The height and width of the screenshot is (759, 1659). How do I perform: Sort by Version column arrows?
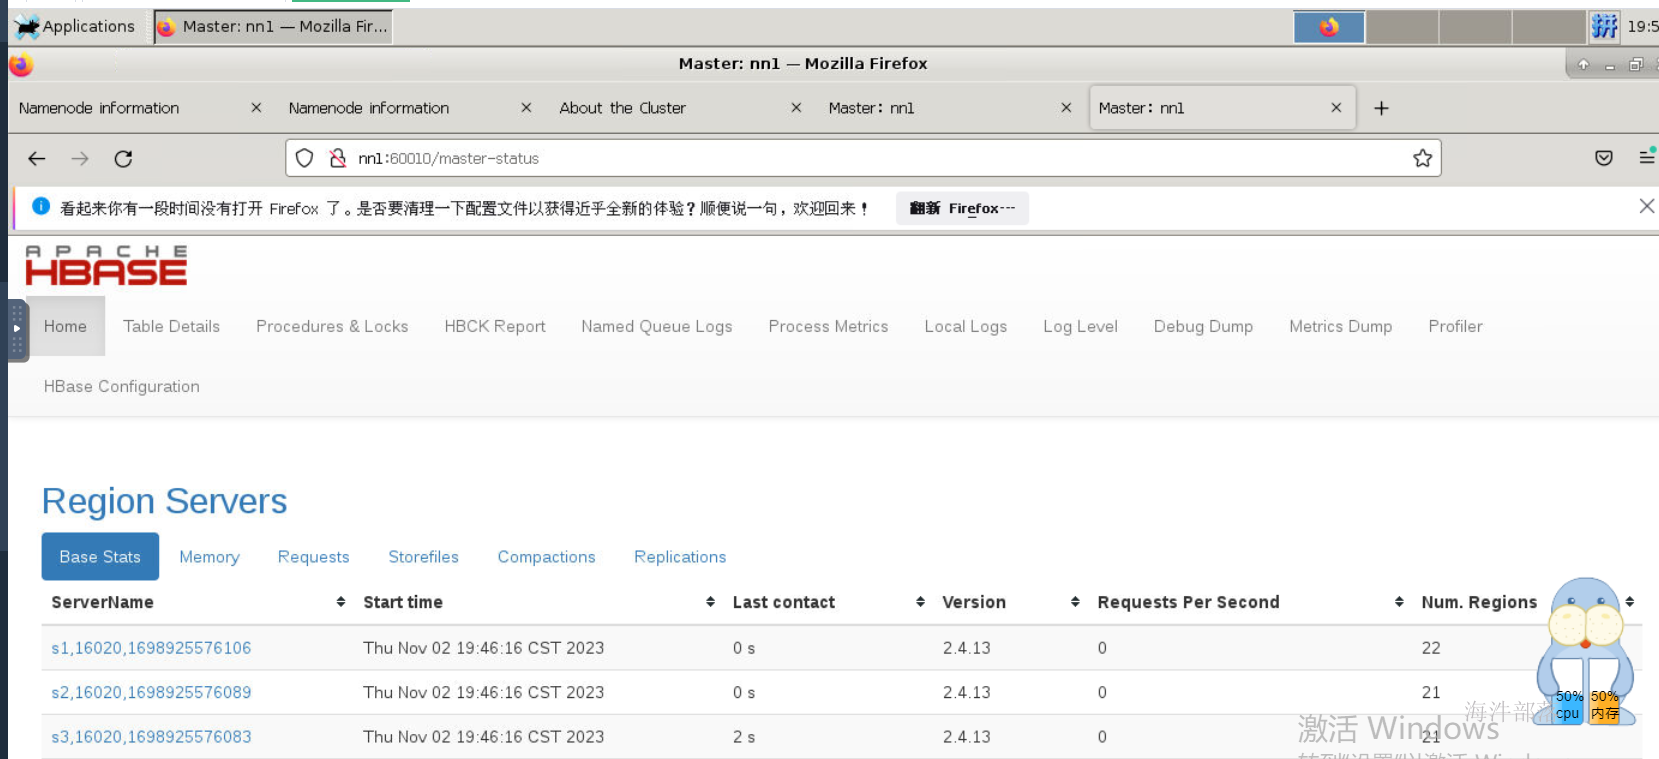(x=1075, y=602)
